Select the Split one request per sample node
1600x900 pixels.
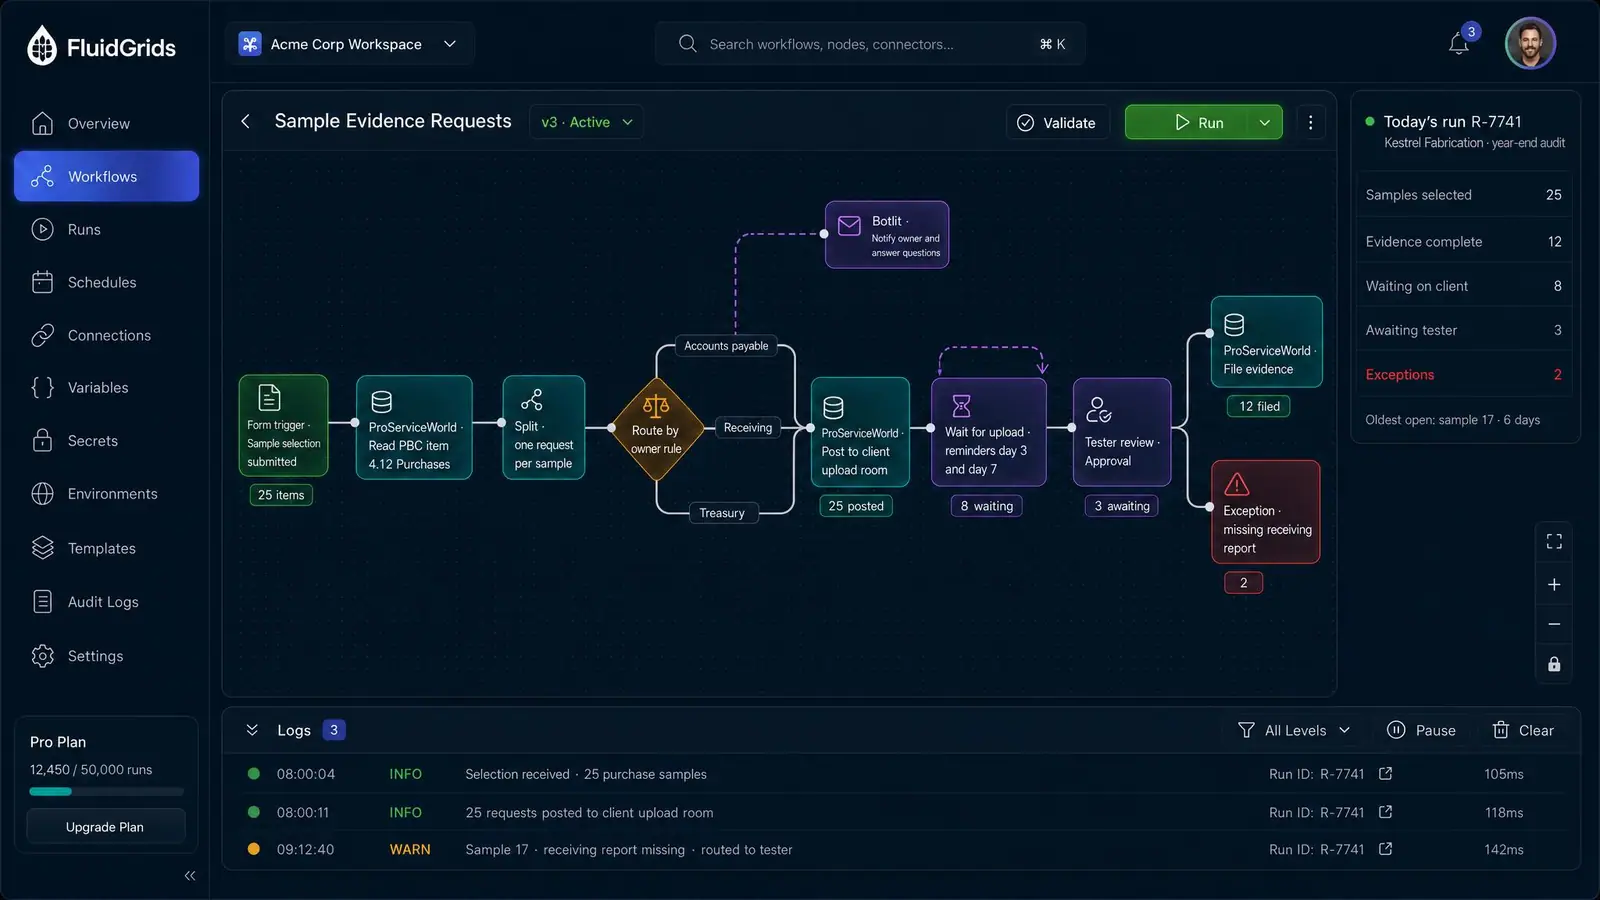543,427
